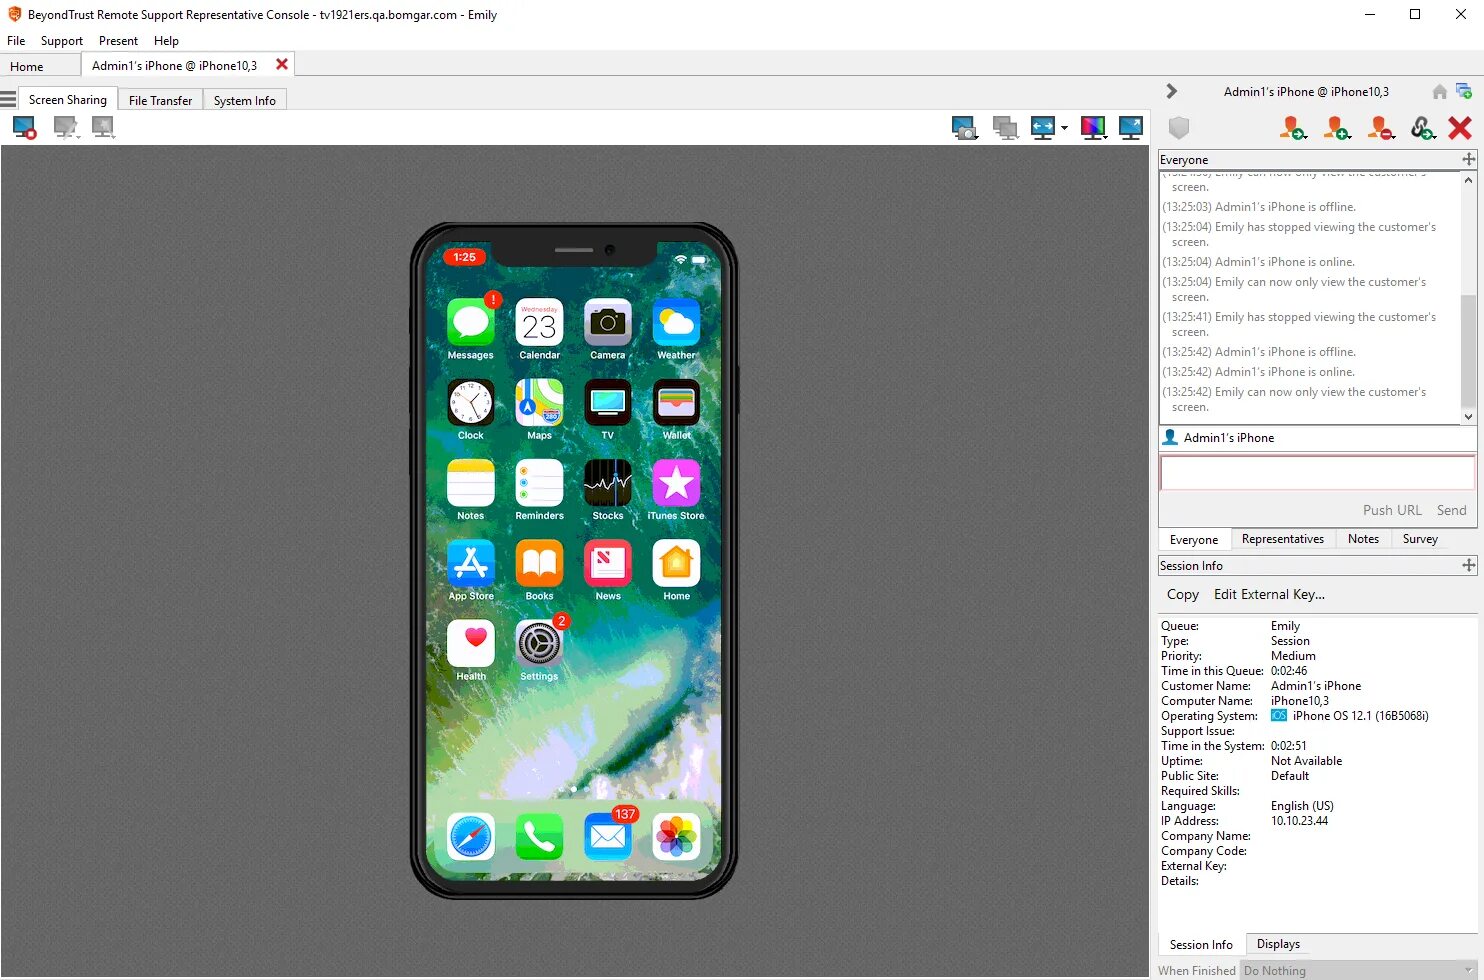
Task: Click the chat log scrollbar up arrow
Action: tap(1468, 180)
